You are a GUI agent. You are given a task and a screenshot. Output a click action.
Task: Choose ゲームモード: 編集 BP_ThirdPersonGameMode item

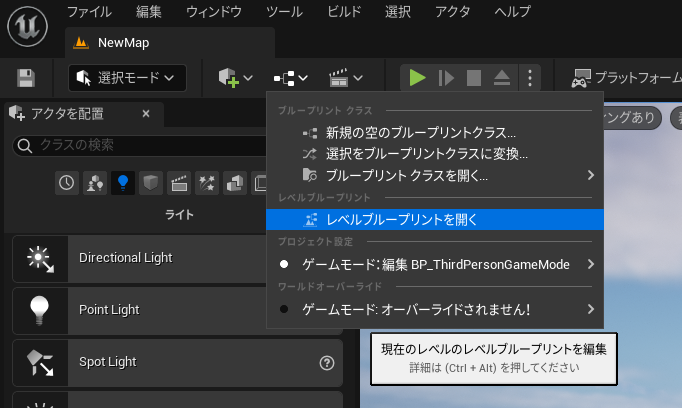pos(435,264)
